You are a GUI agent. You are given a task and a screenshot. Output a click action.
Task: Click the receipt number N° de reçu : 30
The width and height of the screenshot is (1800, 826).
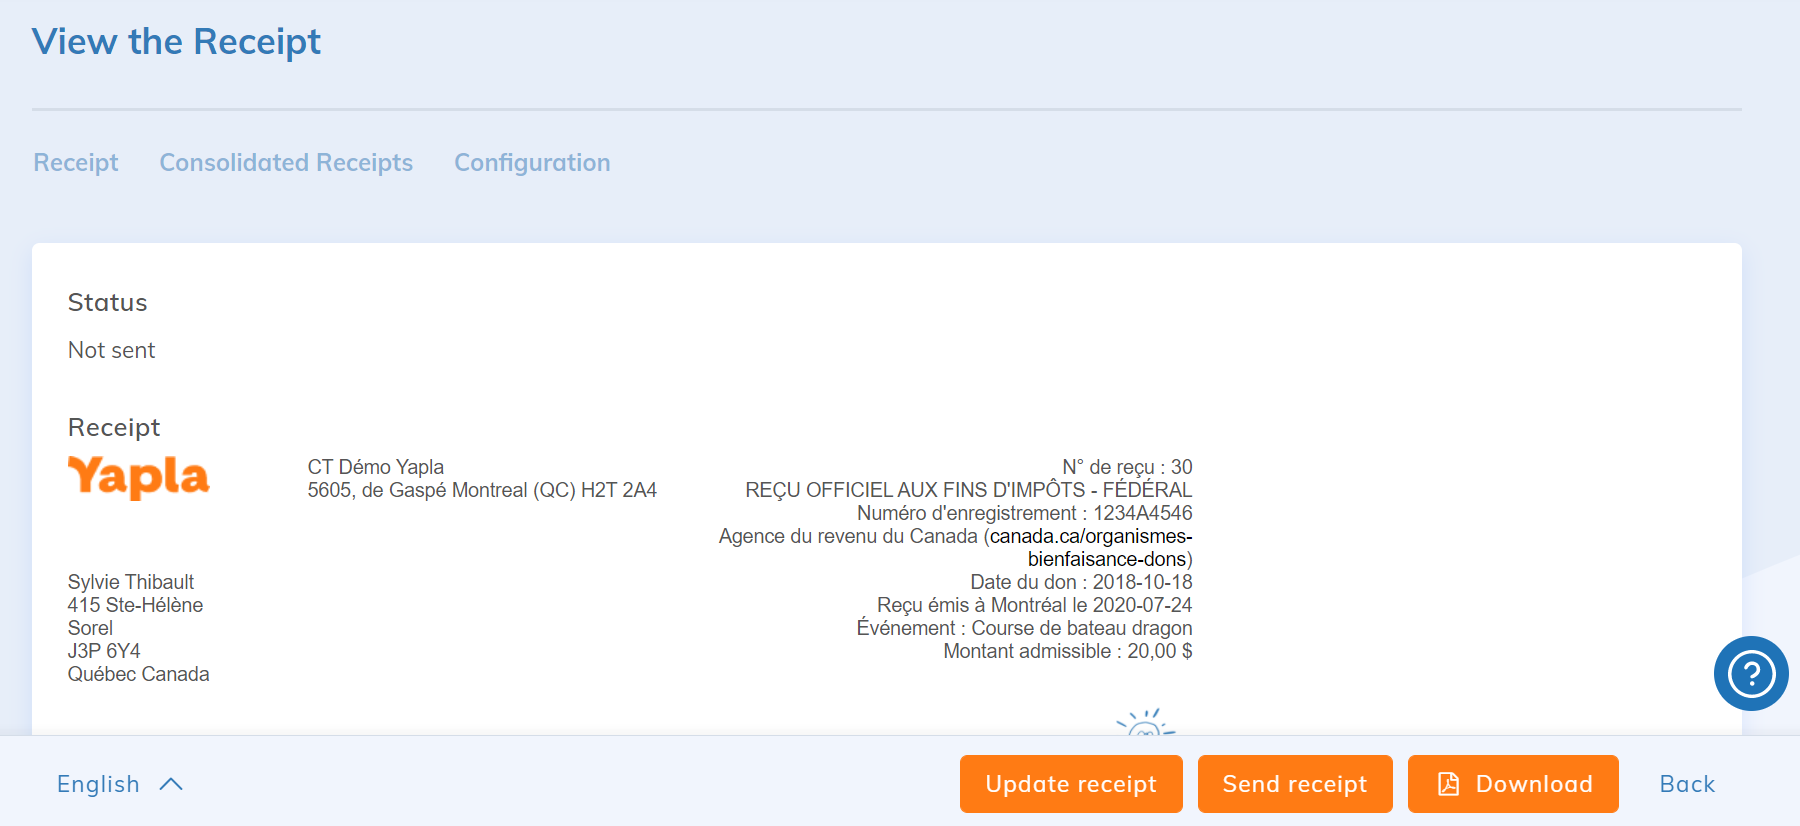point(1126,467)
